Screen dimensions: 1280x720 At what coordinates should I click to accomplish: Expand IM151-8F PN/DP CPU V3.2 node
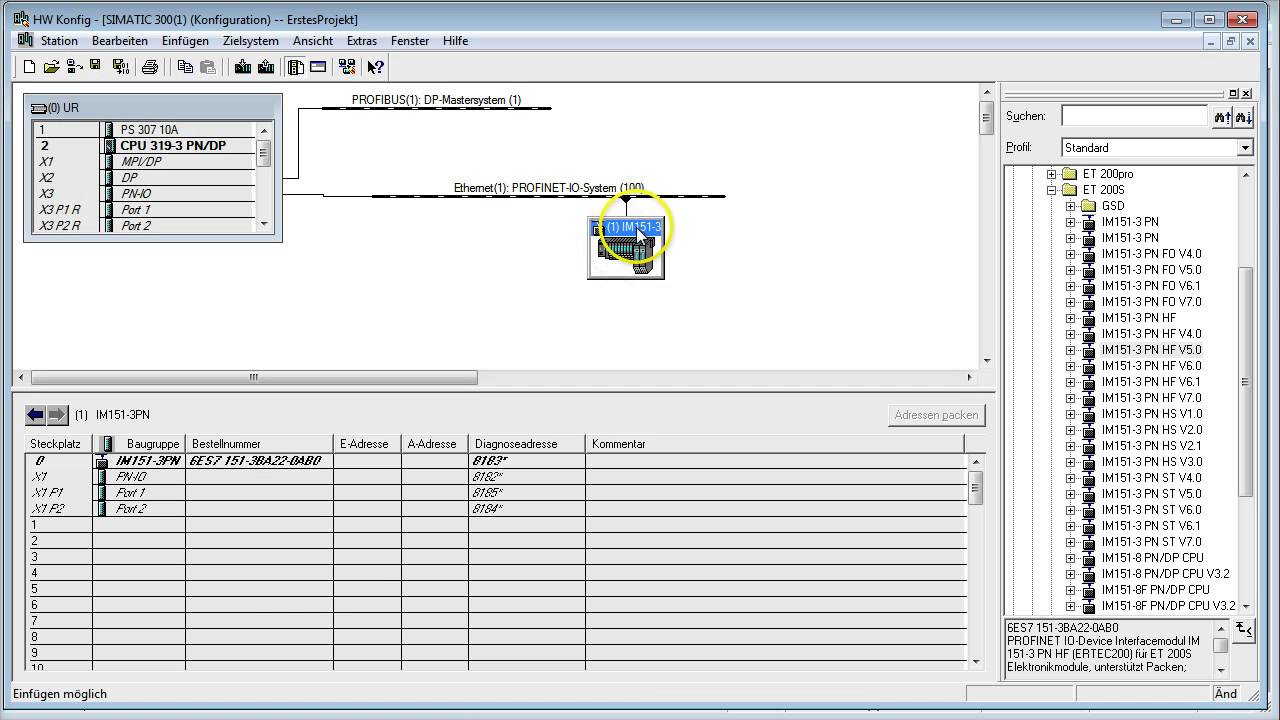point(1070,606)
